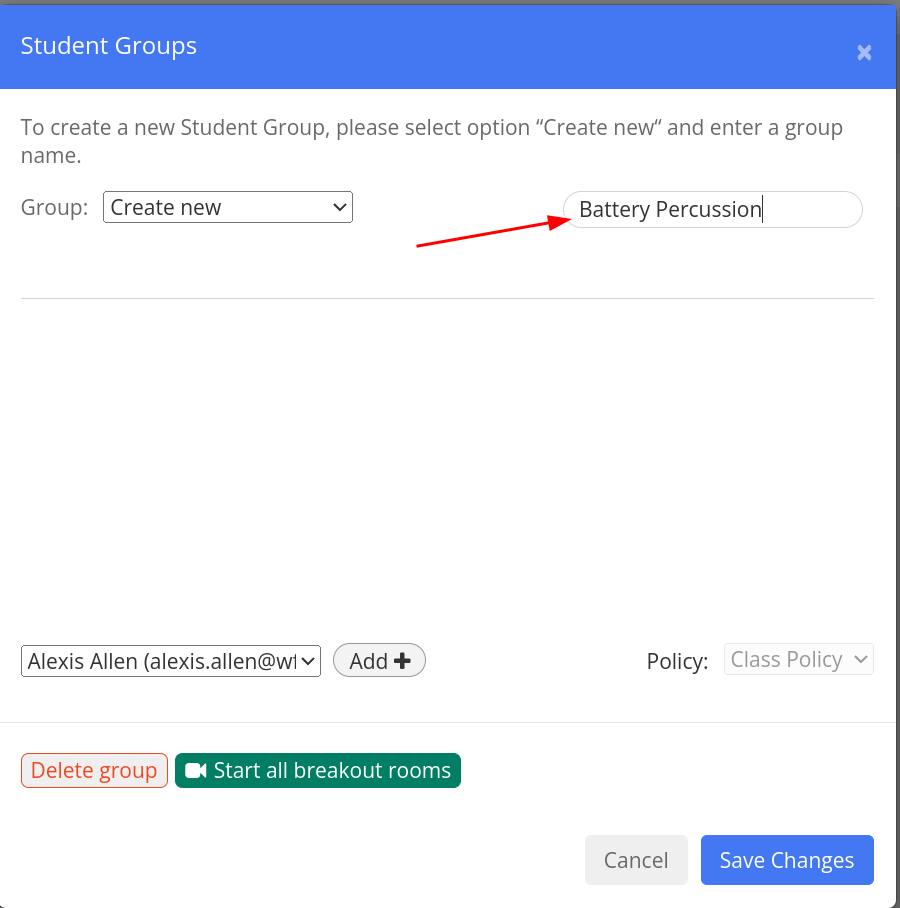Click the Delete group button

pos(94,771)
